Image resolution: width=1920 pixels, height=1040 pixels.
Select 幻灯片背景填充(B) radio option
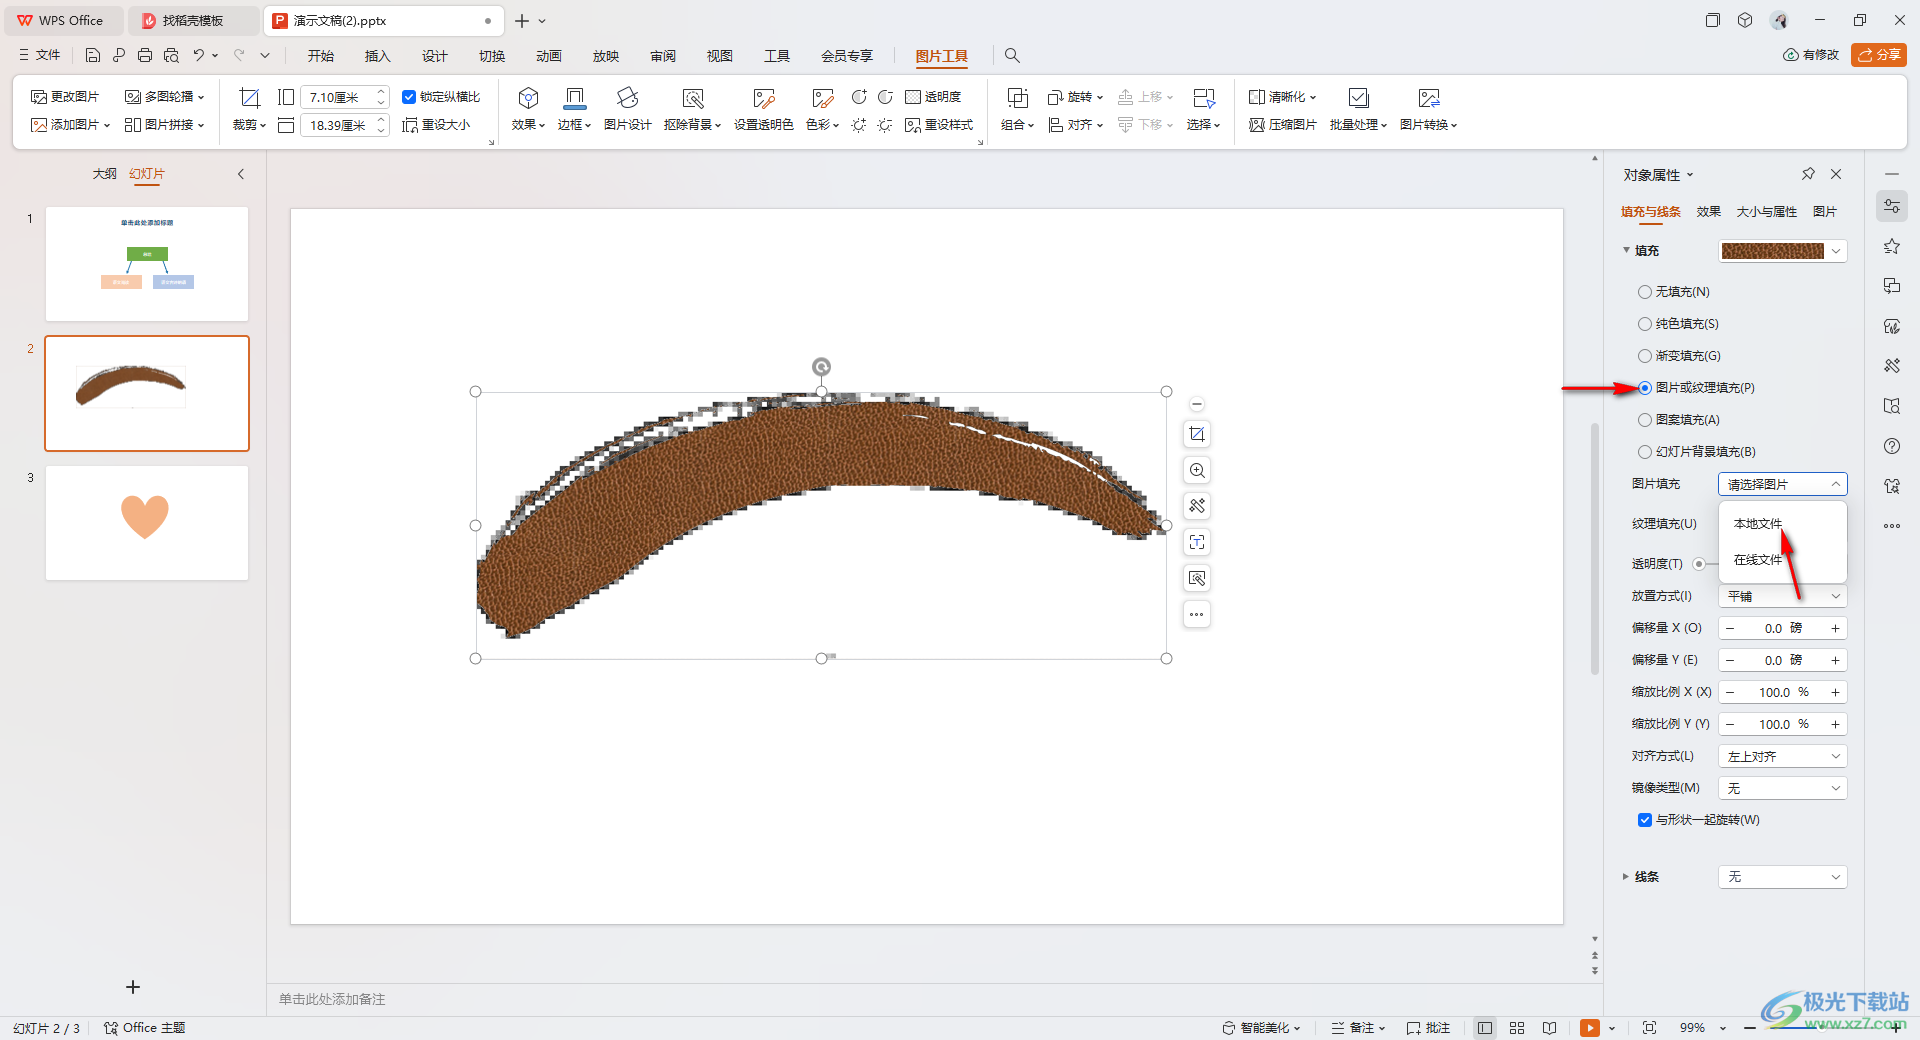(1645, 452)
